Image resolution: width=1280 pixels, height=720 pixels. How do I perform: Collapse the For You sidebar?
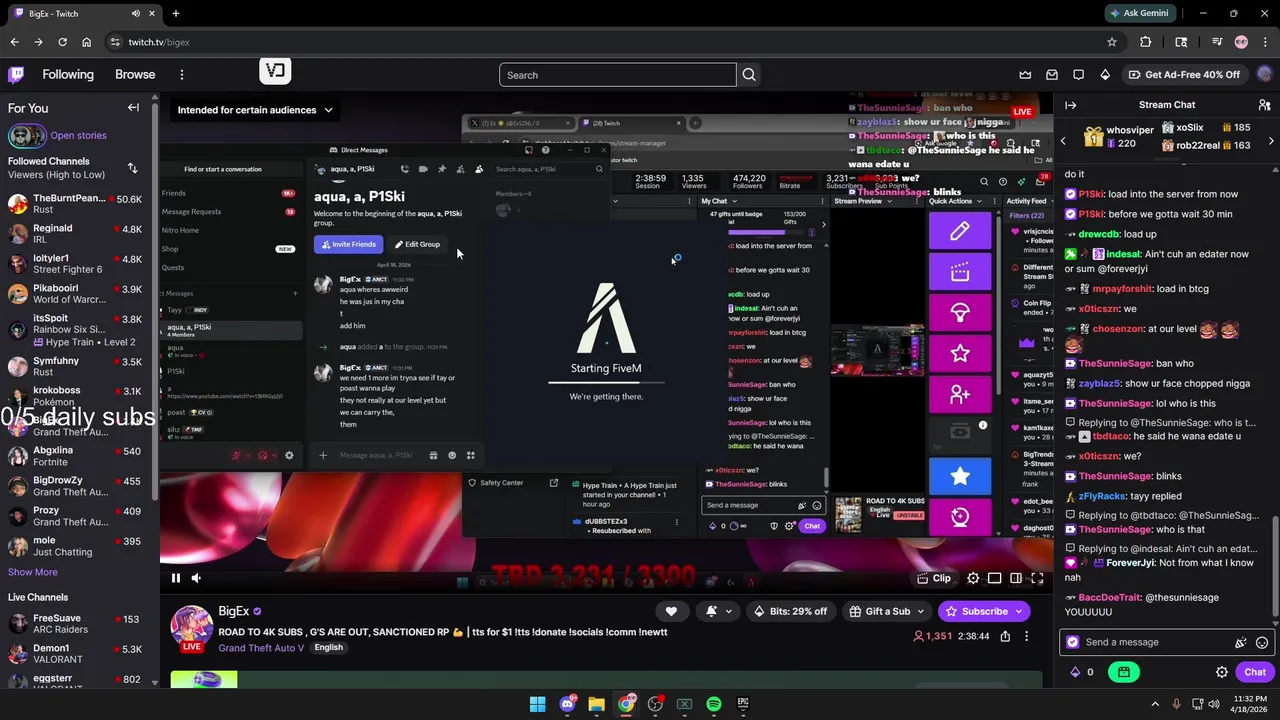pyautogui.click(x=133, y=108)
